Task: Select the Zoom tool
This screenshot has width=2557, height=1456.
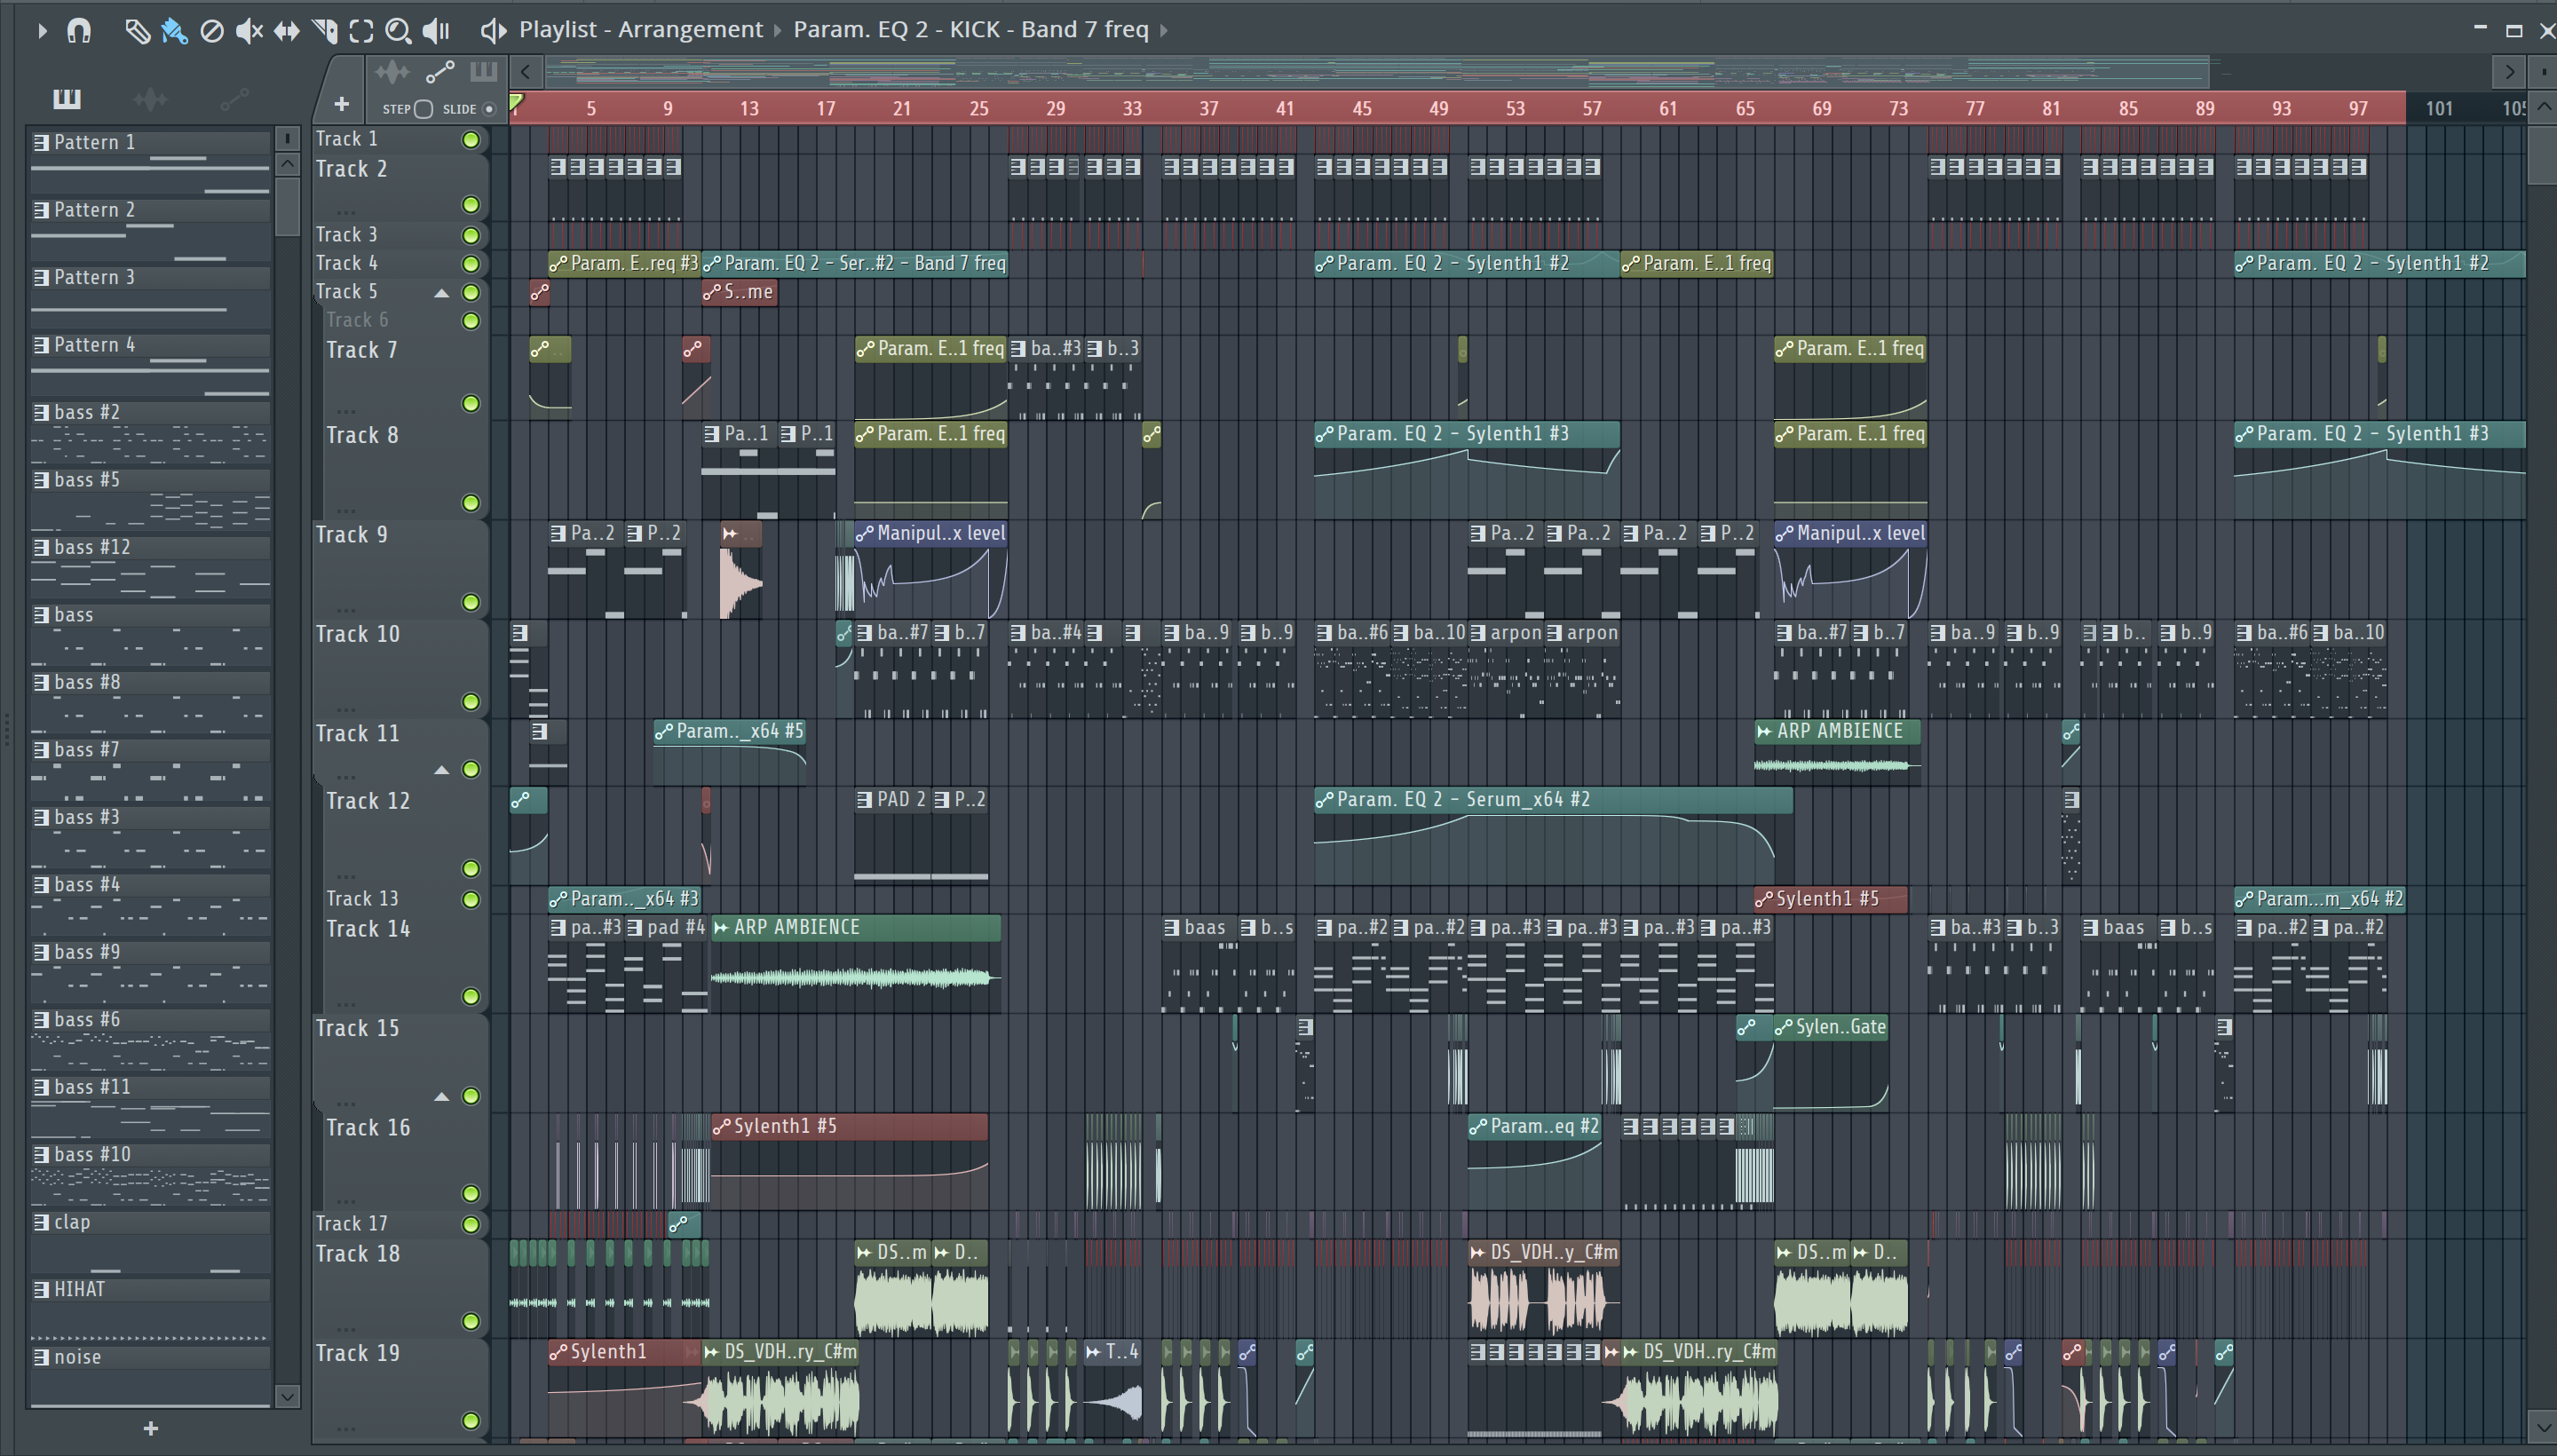Action: pos(398,31)
